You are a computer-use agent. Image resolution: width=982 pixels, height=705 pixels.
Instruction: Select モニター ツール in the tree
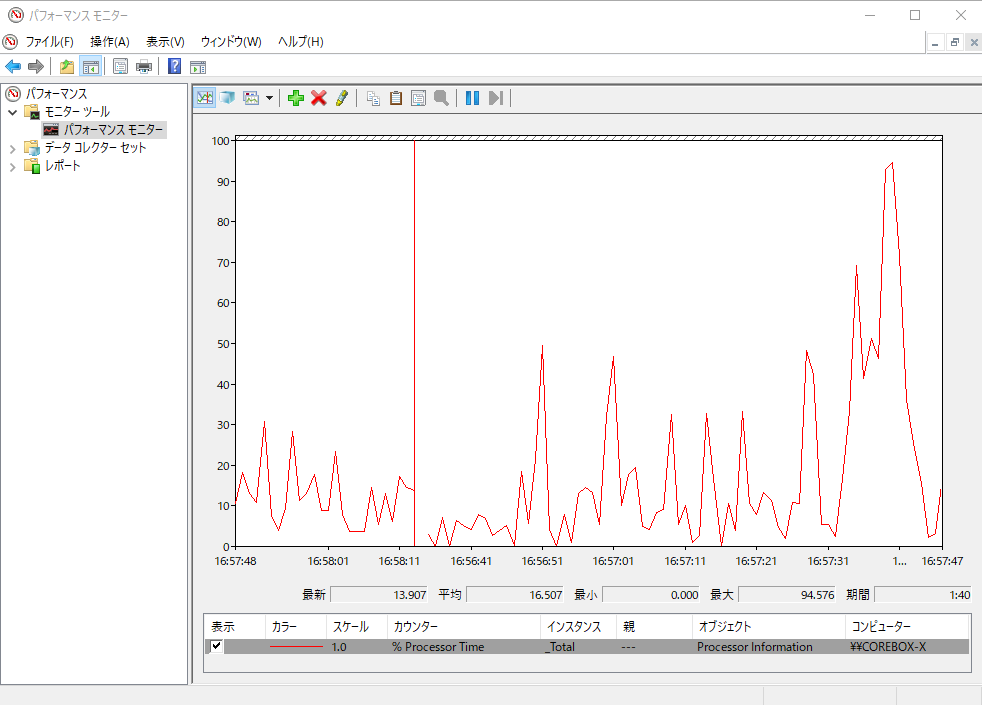click(77, 111)
